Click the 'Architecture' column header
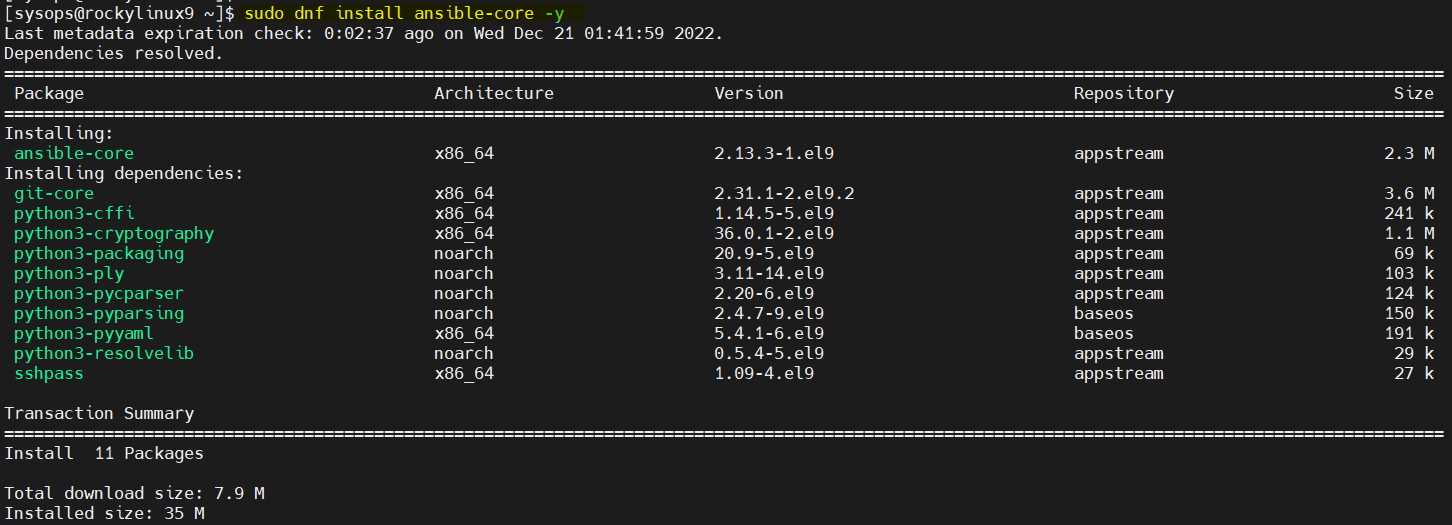The image size is (1452, 525). pos(494,93)
